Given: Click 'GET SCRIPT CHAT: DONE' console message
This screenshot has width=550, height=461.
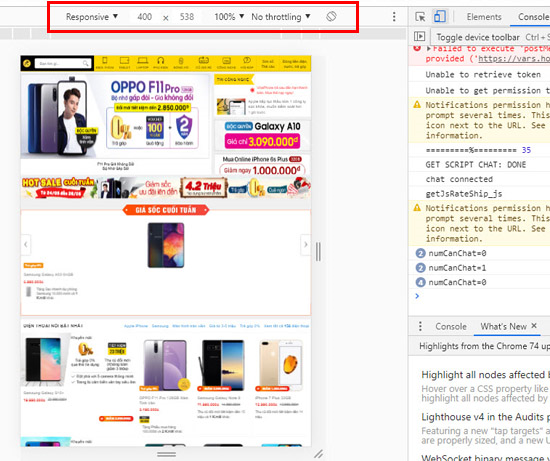Looking at the screenshot, I should [x=476, y=165].
